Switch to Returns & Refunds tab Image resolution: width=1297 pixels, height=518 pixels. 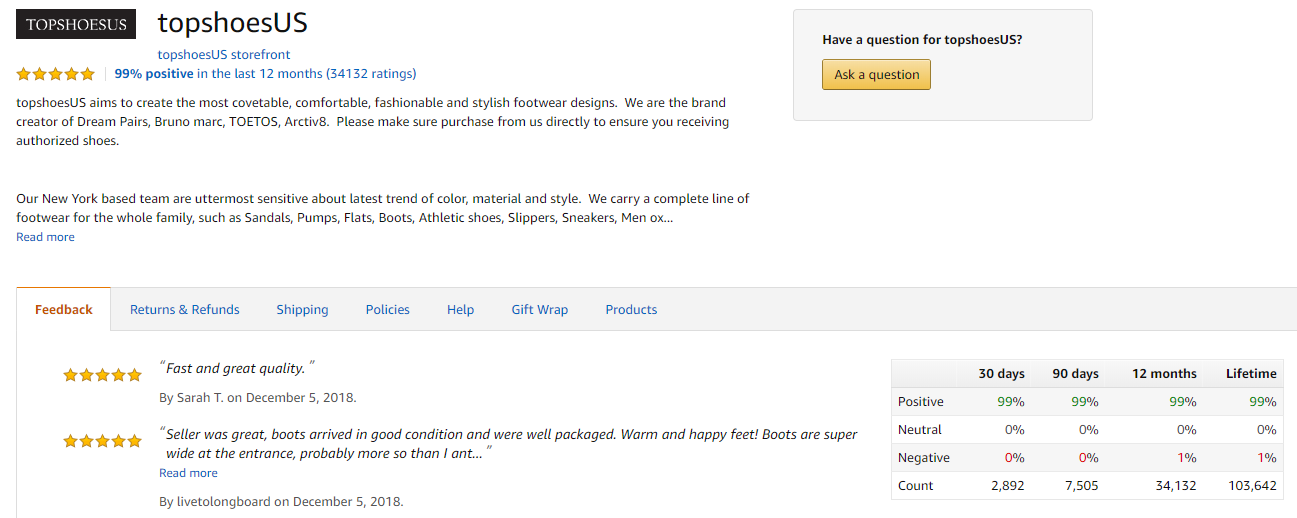185,309
